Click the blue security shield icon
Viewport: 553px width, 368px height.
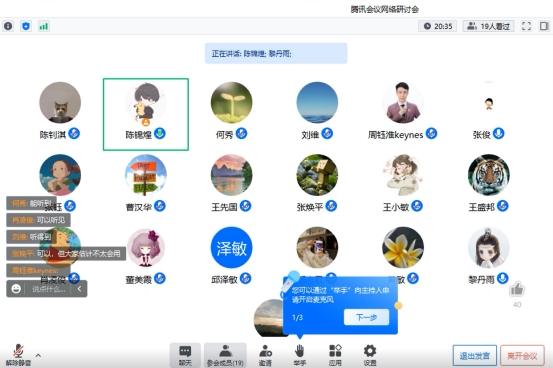tap(26, 26)
